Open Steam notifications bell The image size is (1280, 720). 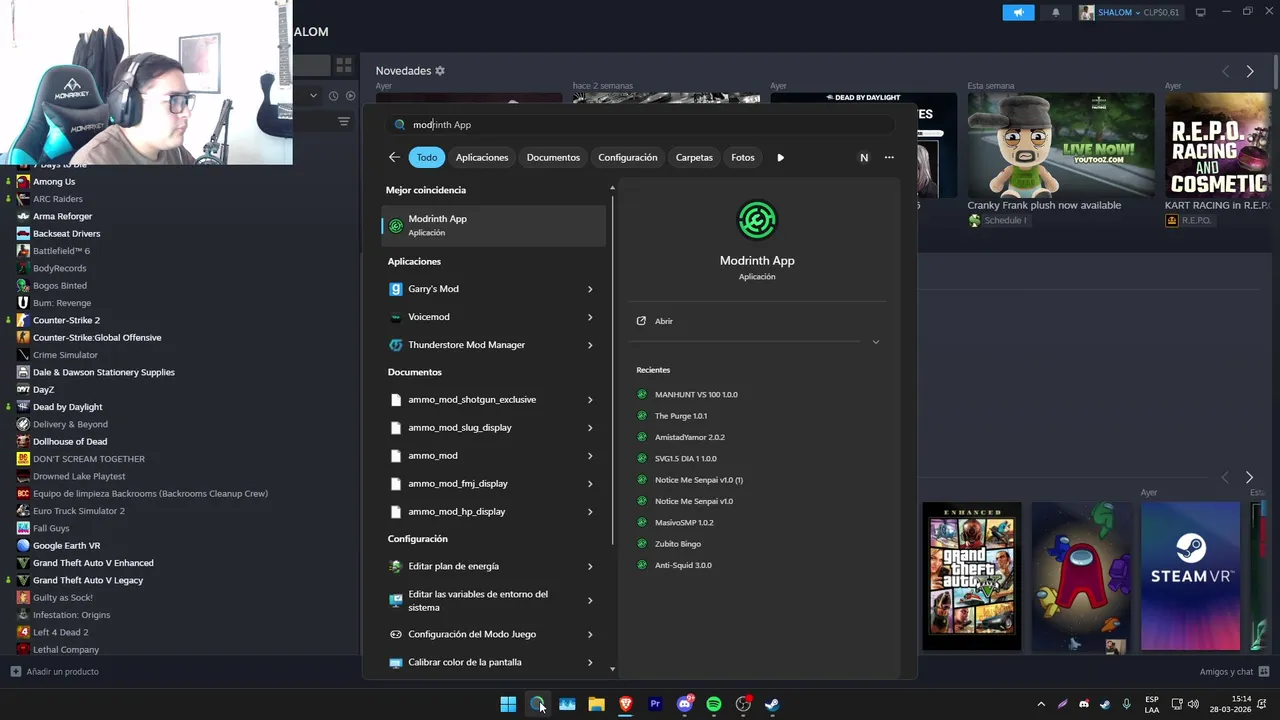click(1055, 12)
